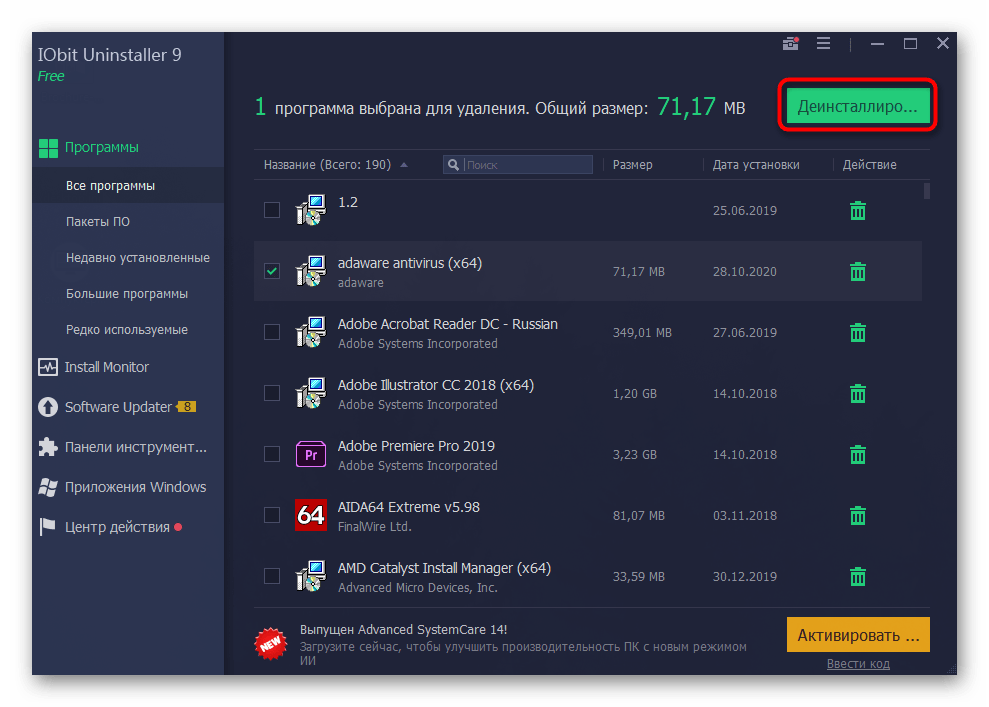Open the Programs section
Screen dimensions: 989x707
click(x=102, y=148)
